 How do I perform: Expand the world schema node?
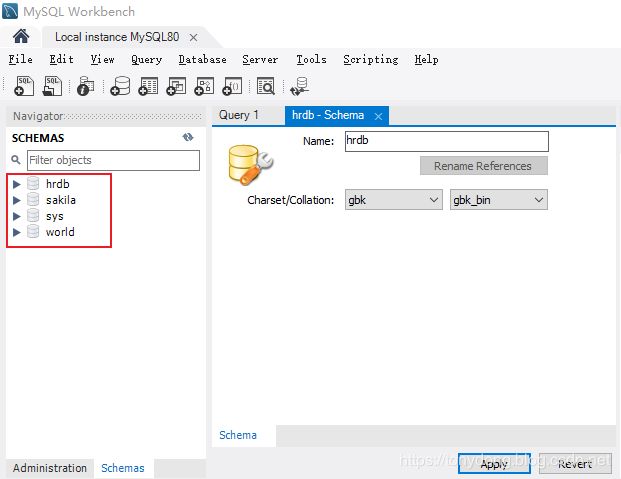point(17,232)
